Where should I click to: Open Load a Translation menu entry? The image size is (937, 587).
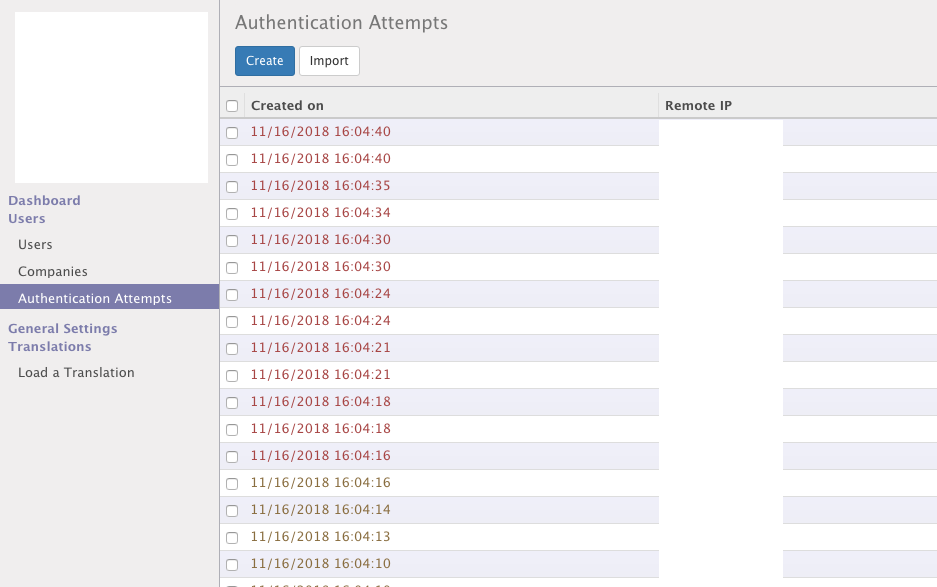click(x=76, y=372)
